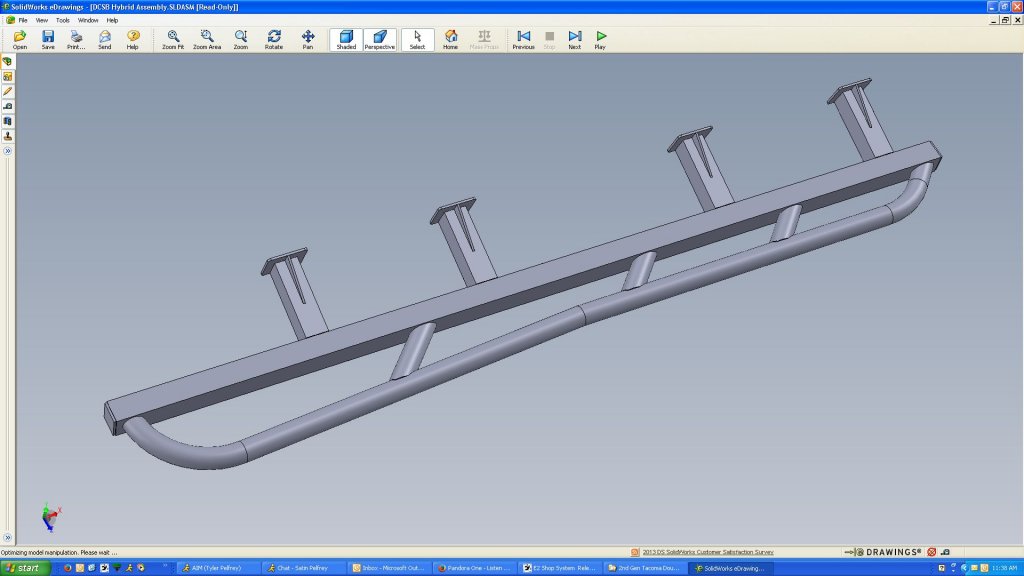Select the Pan tool
The width and height of the screenshot is (1024, 576).
pos(308,40)
